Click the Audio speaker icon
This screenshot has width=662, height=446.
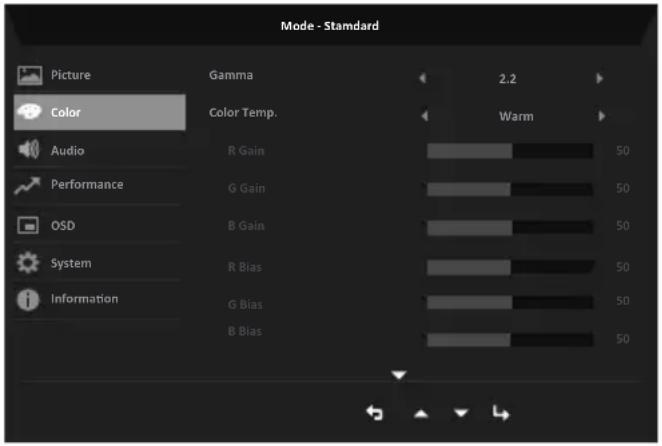click(x=29, y=150)
